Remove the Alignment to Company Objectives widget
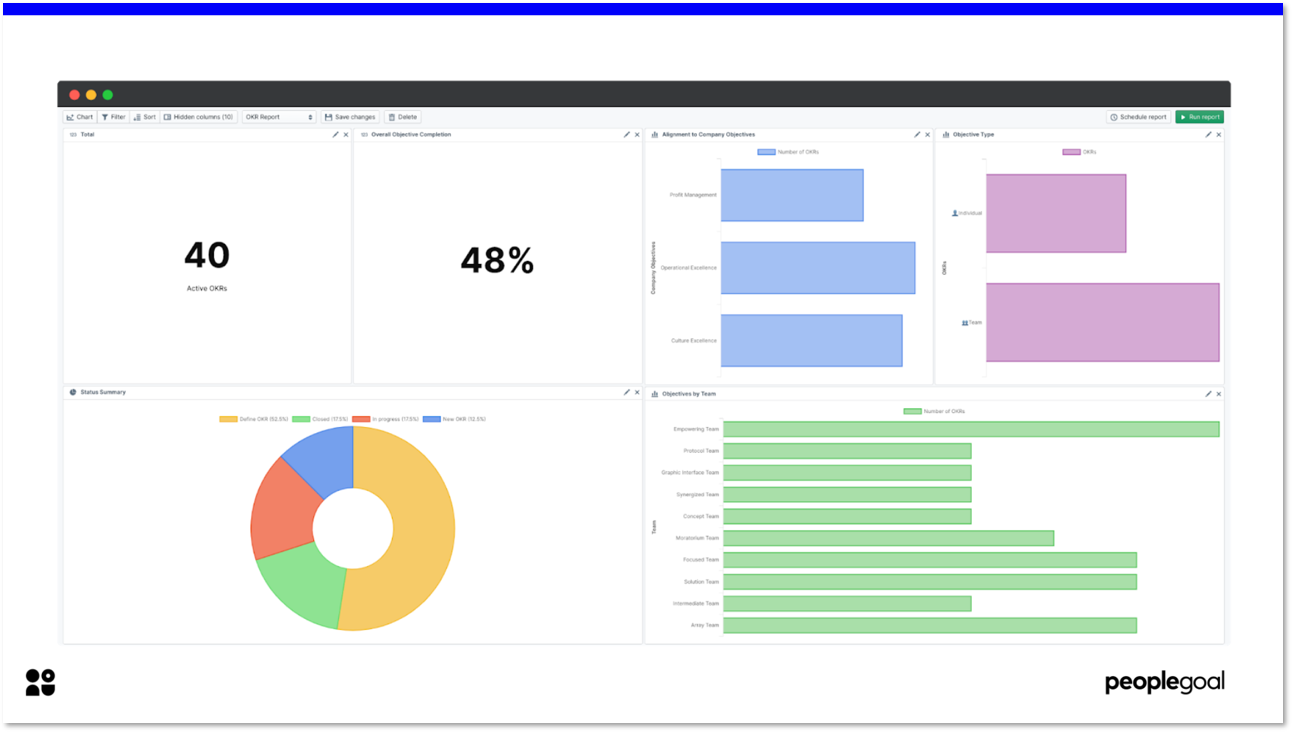 [x=927, y=134]
